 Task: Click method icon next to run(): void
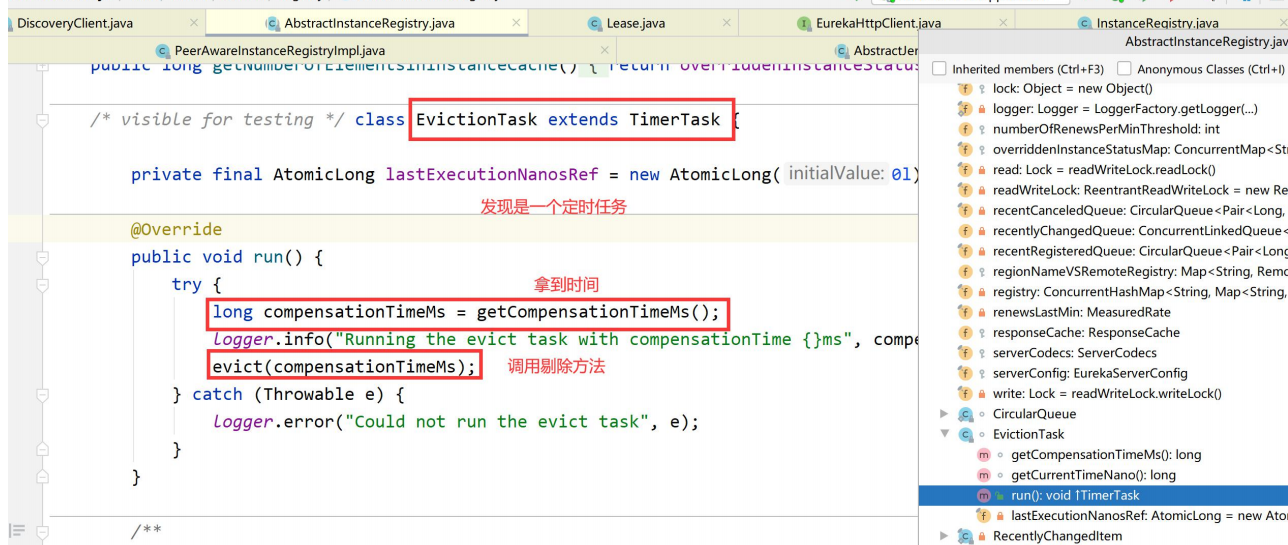983,495
